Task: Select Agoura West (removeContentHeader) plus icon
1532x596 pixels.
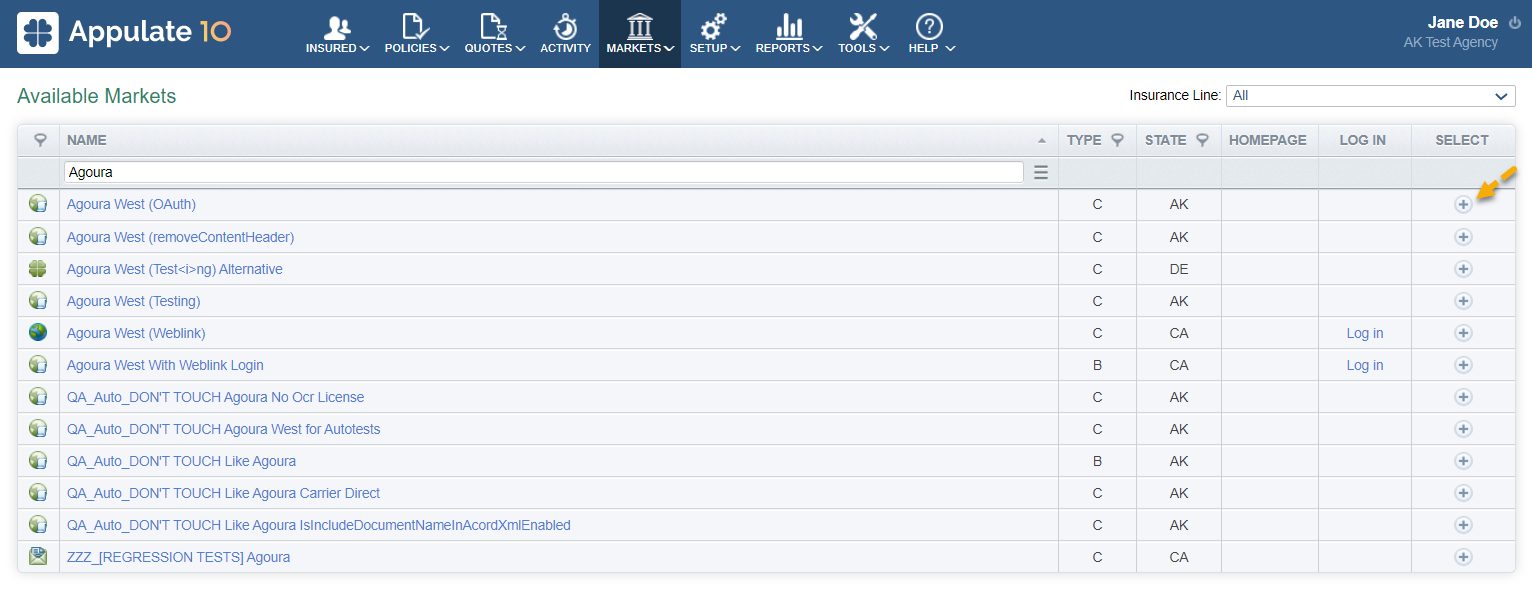Action: click(x=1463, y=237)
